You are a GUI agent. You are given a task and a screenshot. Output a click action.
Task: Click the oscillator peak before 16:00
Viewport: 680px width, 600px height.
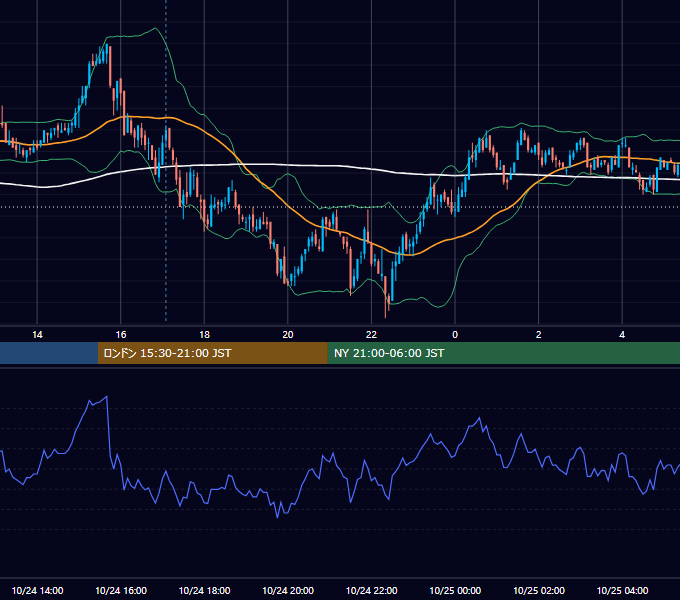coord(107,397)
